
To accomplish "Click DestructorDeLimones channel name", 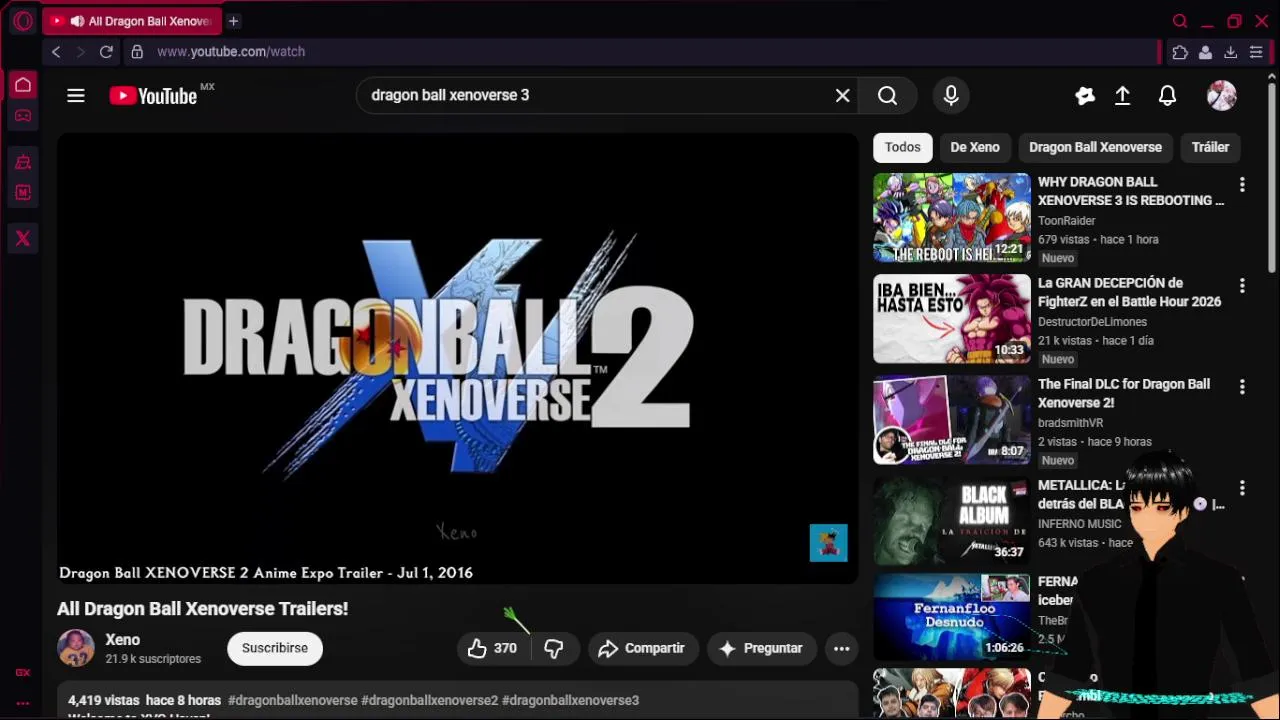I will pyautogui.click(x=1092, y=322).
